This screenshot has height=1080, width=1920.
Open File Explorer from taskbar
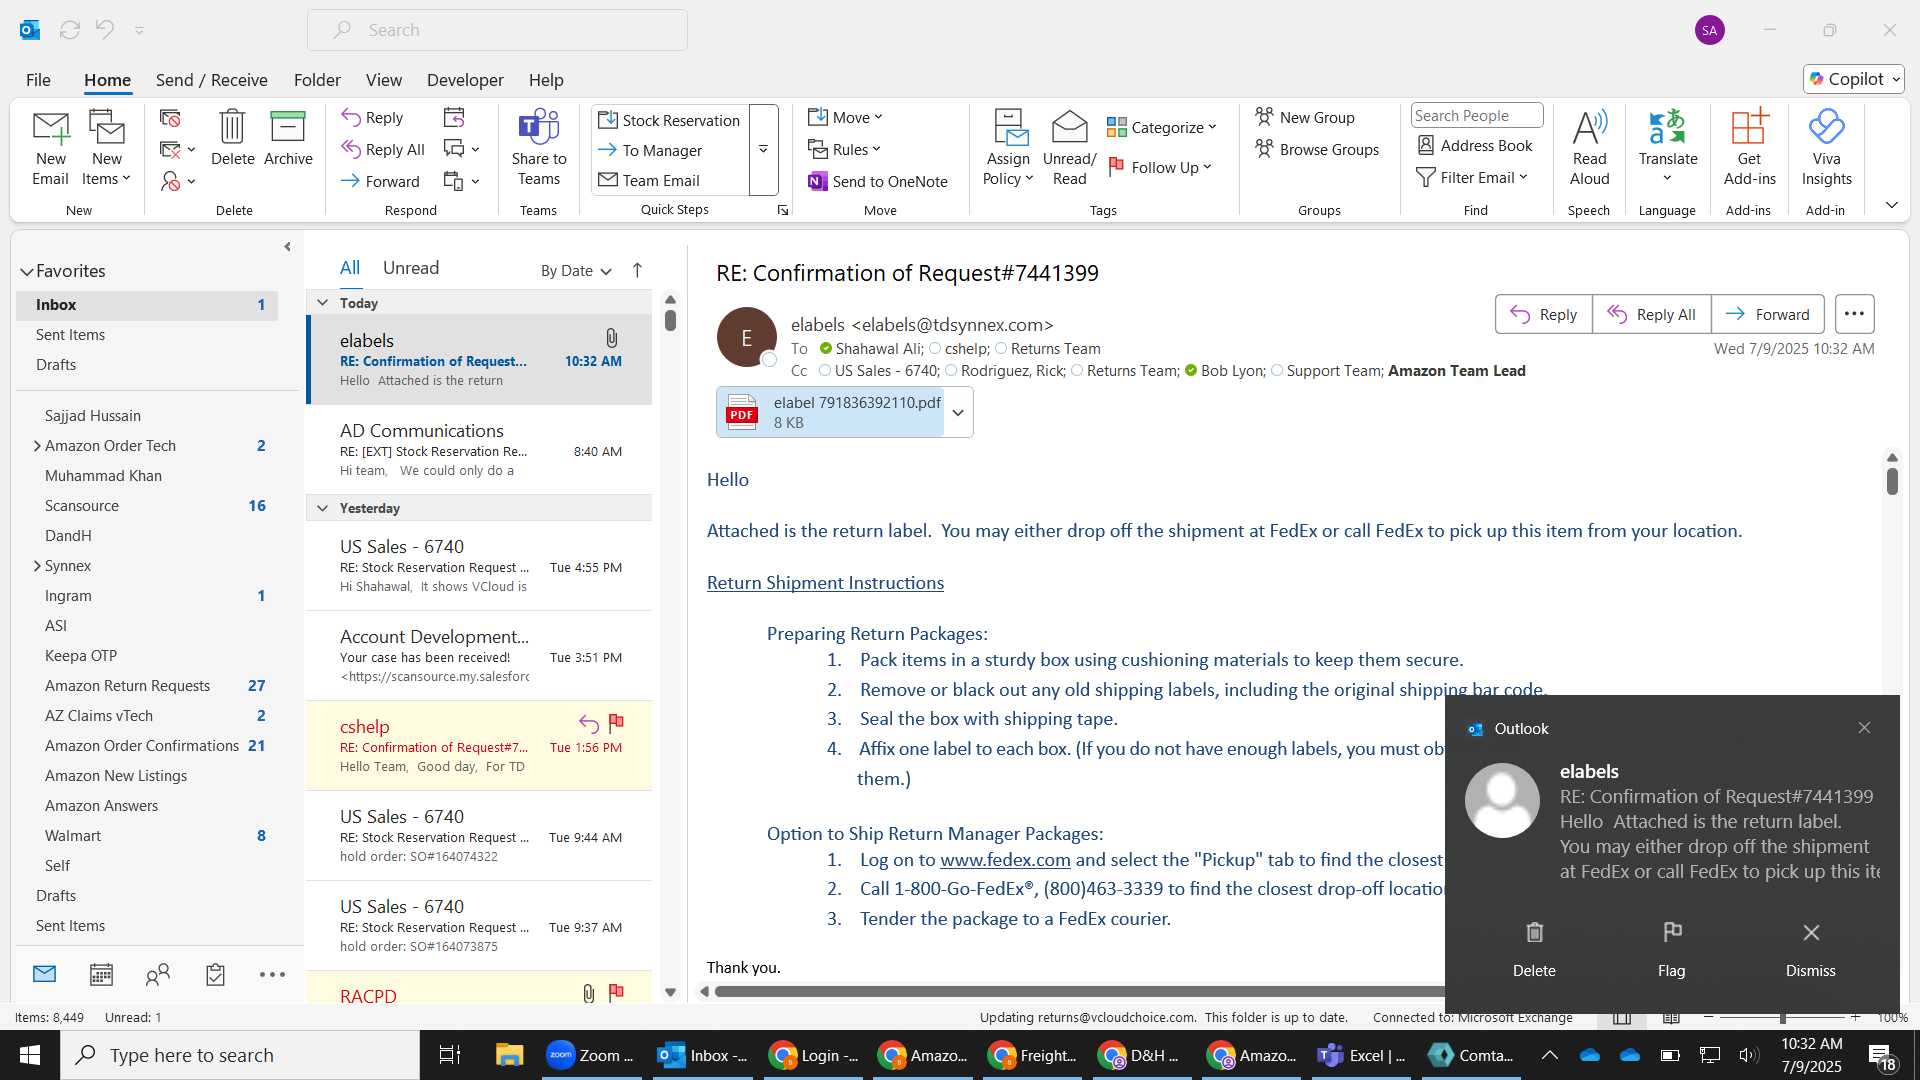509,1055
